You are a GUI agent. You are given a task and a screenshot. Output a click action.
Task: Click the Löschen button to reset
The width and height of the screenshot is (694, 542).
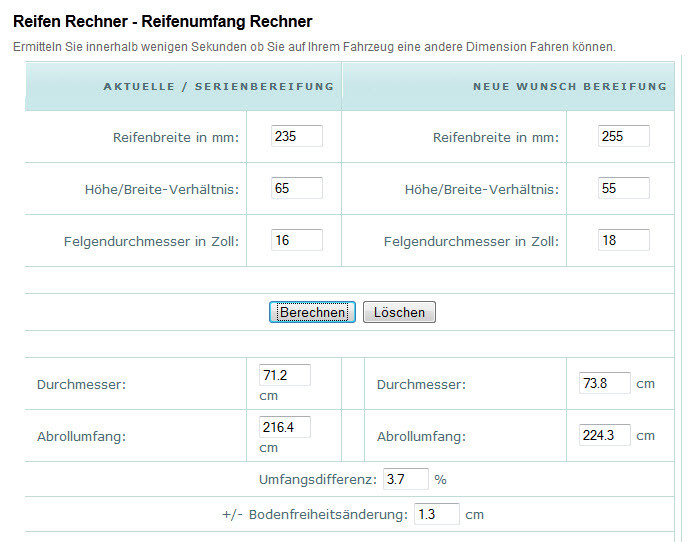point(399,312)
